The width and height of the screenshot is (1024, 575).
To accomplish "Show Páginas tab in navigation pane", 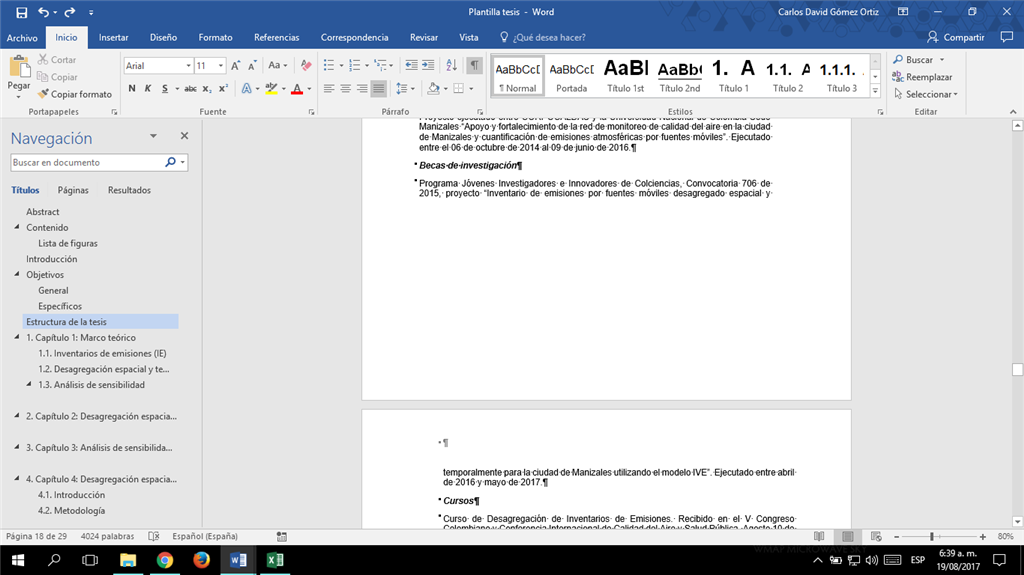I will click(x=73, y=190).
